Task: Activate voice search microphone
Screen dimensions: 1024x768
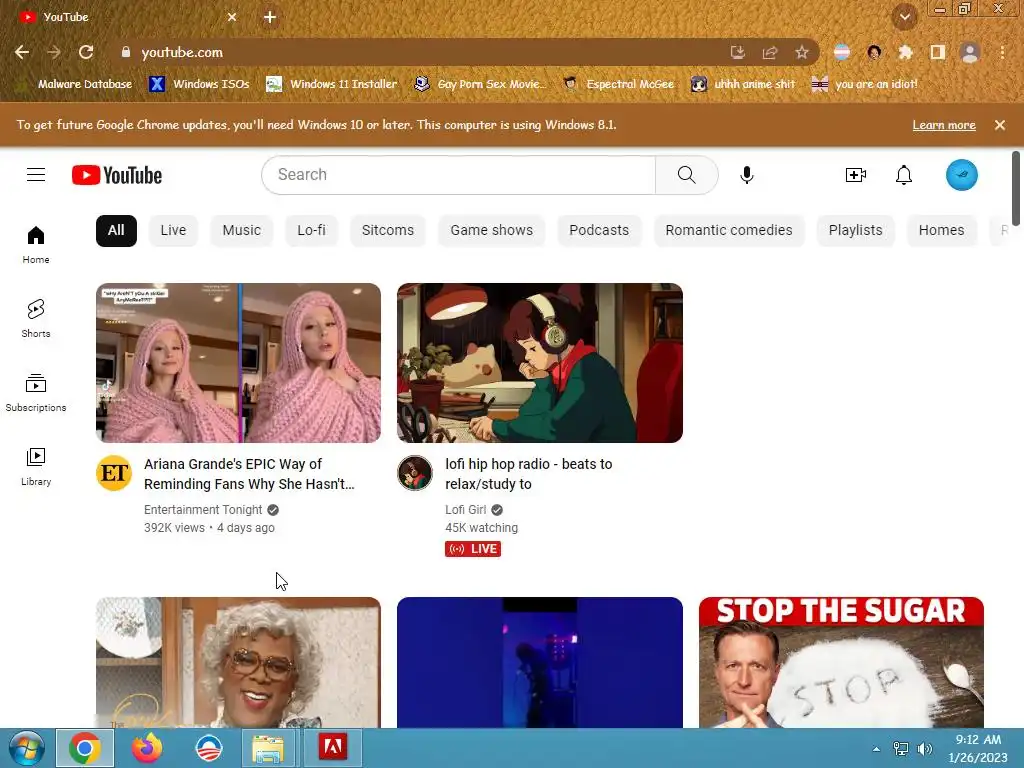Action: click(x=746, y=175)
